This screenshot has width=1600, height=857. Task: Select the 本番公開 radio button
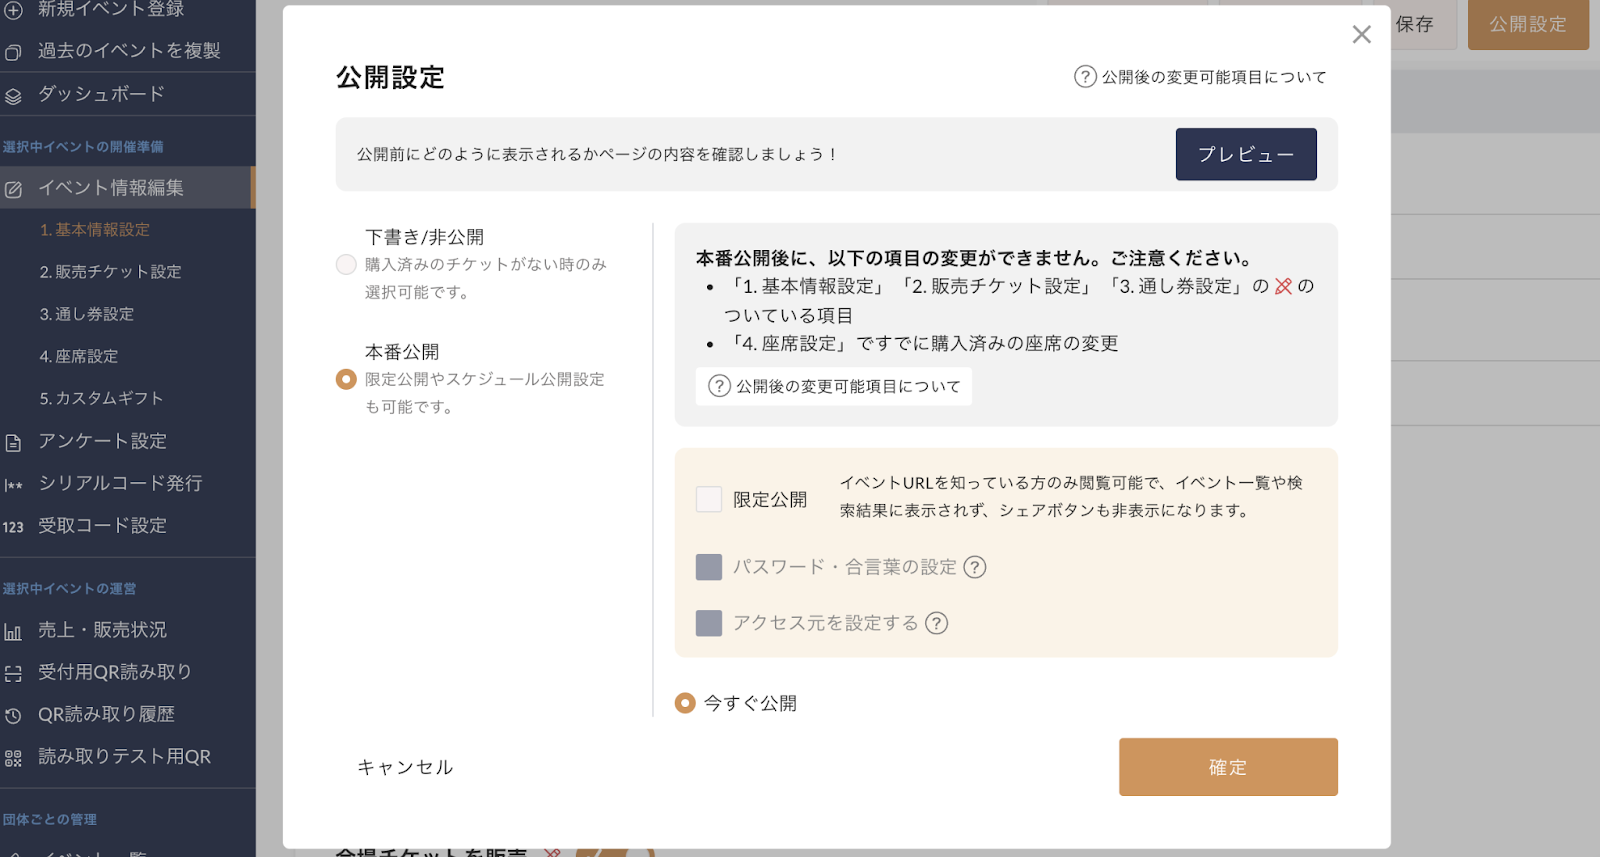click(x=346, y=379)
